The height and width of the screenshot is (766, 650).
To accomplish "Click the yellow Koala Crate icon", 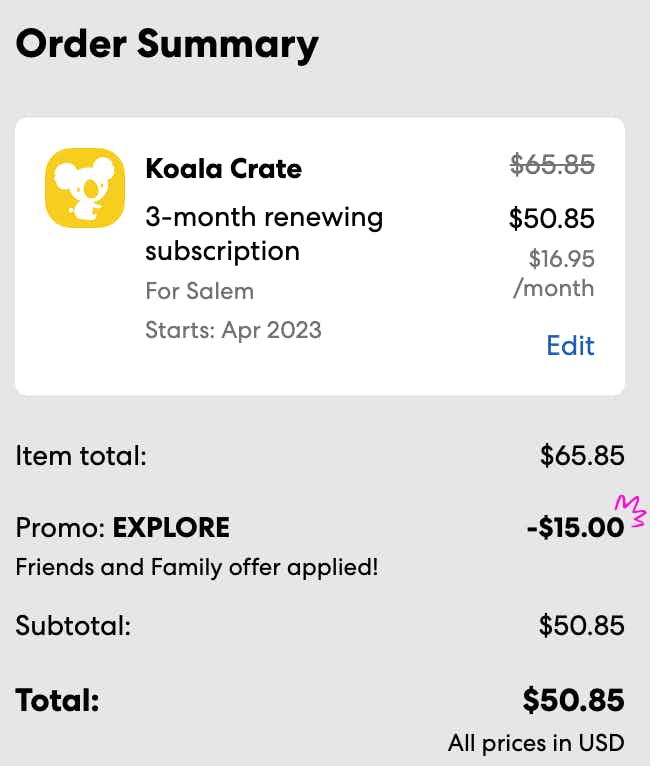I will click(85, 188).
